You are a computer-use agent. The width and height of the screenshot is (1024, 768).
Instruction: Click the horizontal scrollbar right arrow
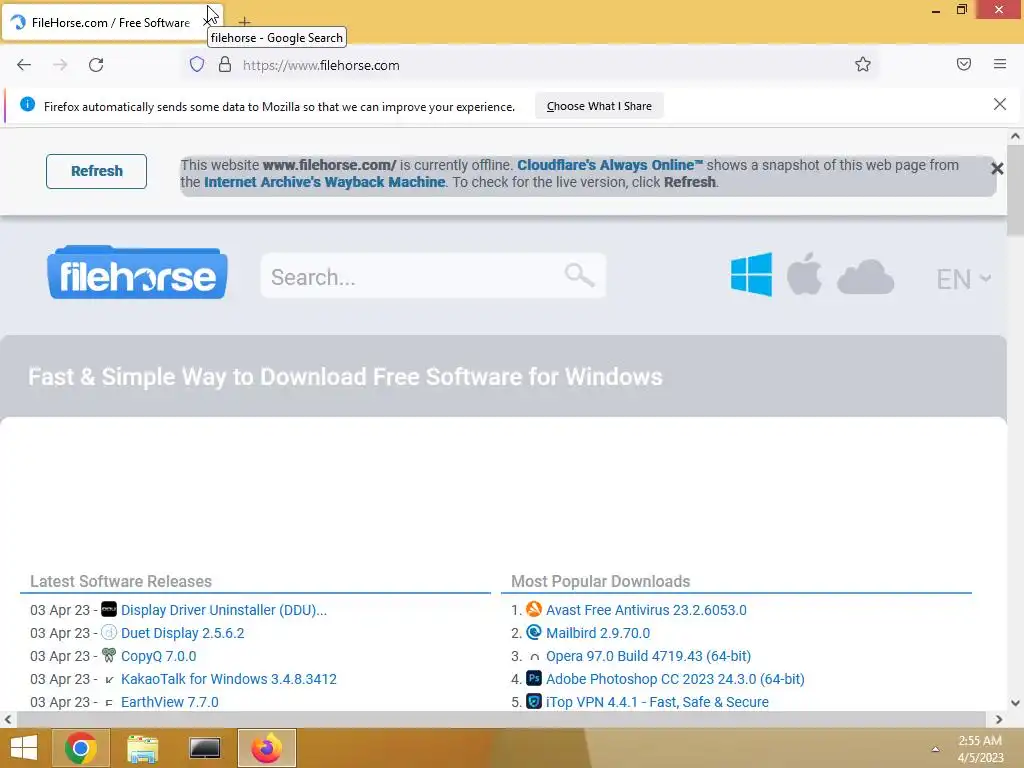(999, 720)
